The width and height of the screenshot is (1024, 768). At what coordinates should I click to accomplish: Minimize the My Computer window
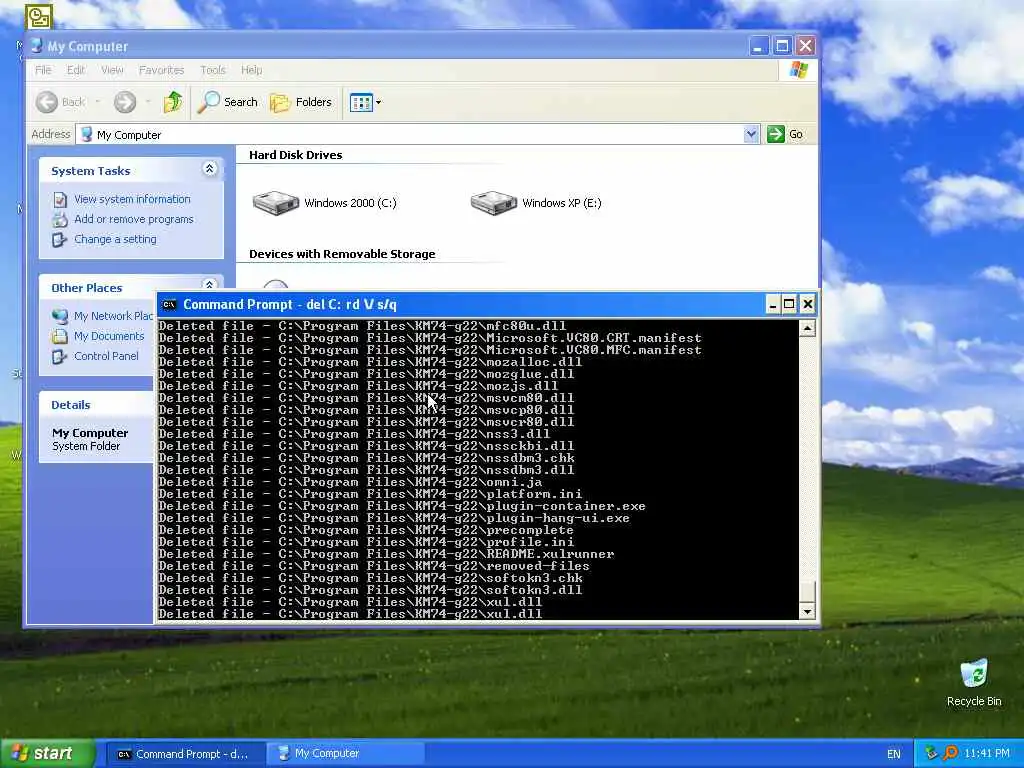click(x=758, y=46)
